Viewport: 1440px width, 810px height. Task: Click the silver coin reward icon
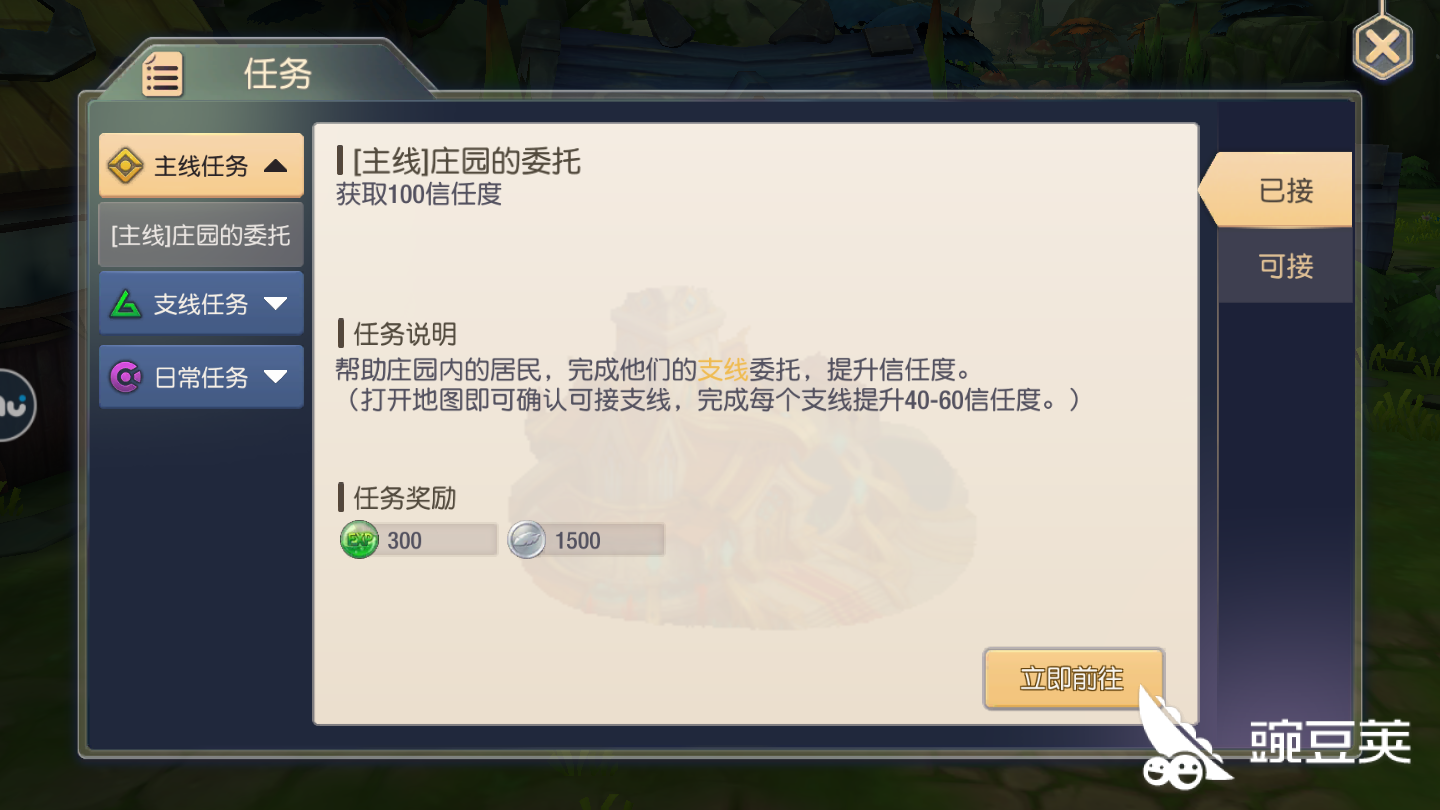[x=527, y=540]
